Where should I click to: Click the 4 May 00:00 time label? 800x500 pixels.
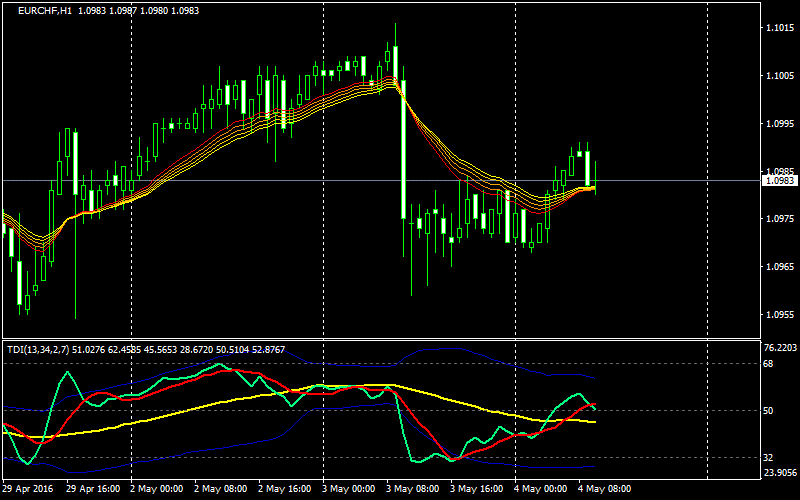tap(541, 489)
